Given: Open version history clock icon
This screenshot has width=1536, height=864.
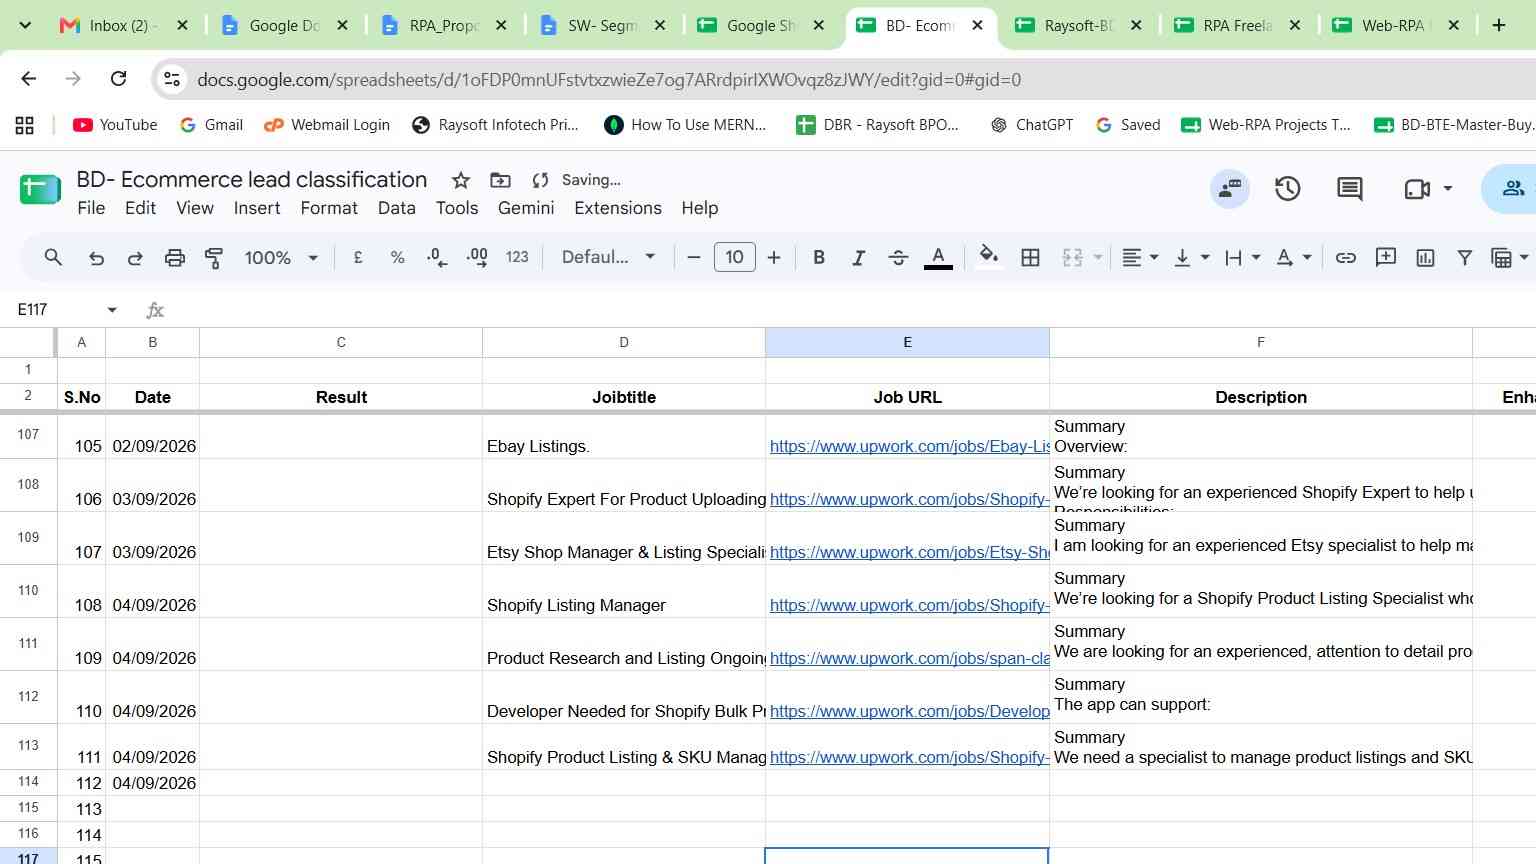Looking at the screenshot, I should click(1287, 188).
